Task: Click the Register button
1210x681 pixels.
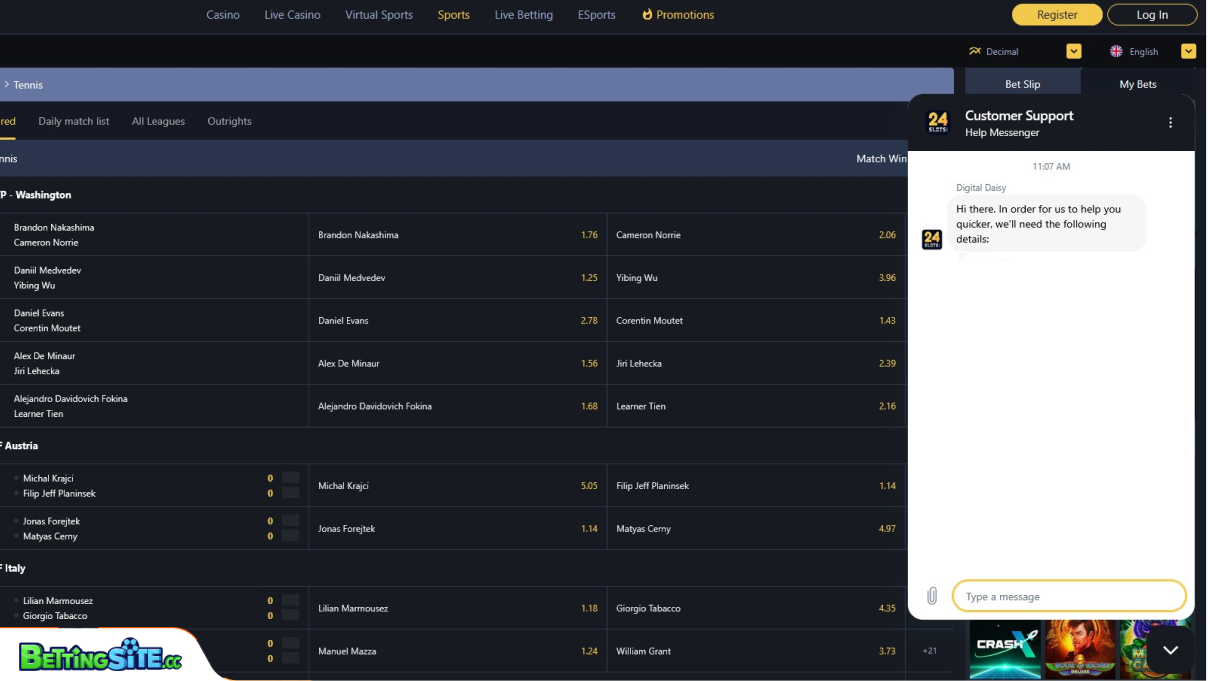Action: tap(1057, 15)
